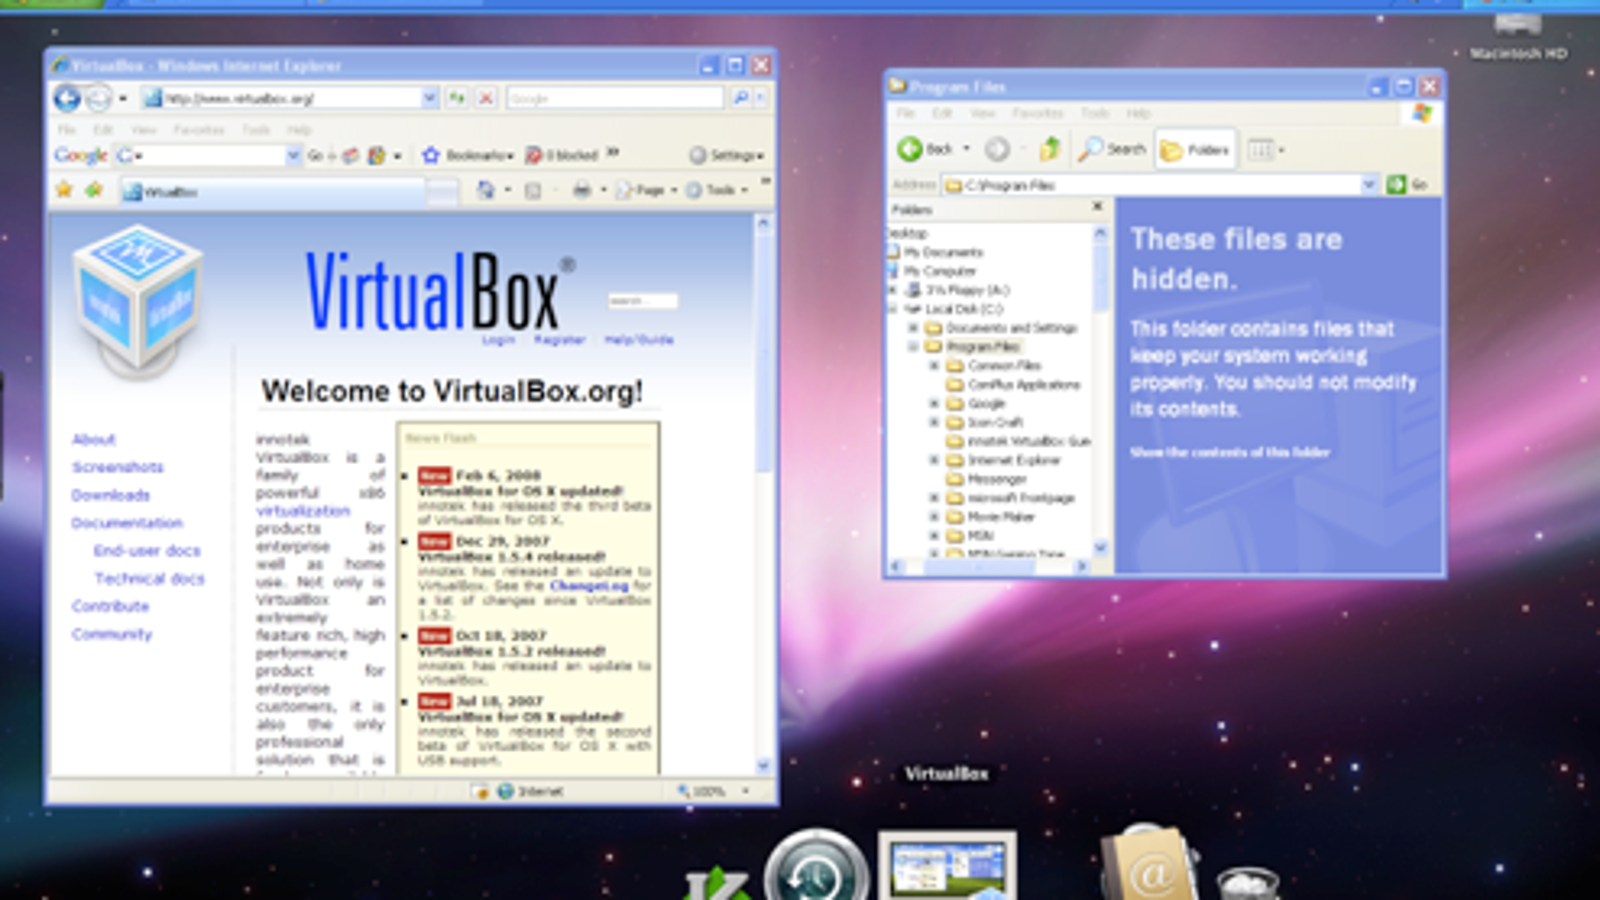Viewport: 1600px width, 900px height.
Task: Open the Google toolbar search dropdown
Action: (293, 155)
